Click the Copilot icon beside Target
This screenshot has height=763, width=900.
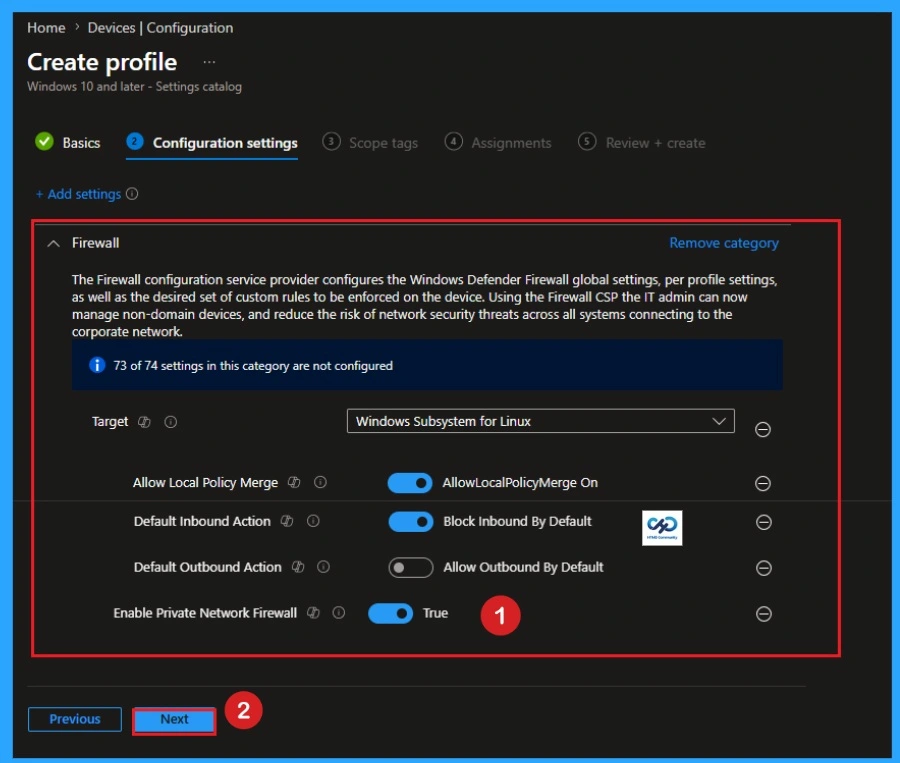[144, 422]
